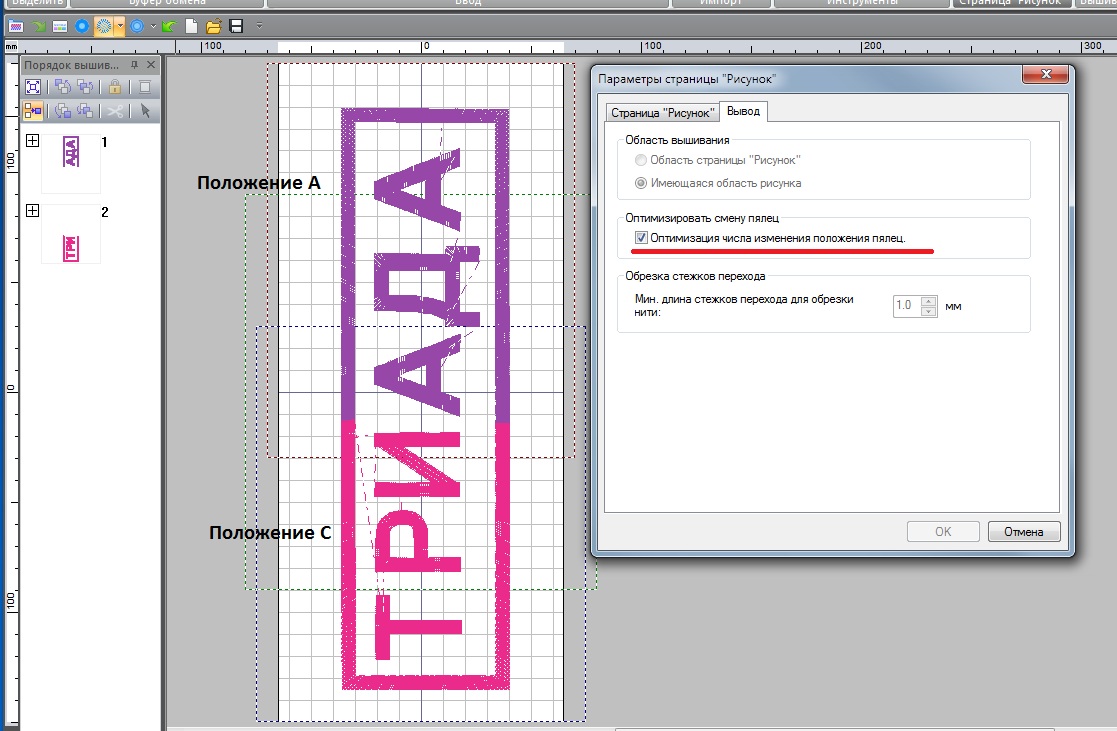Image resolution: width=1117 pixels, height=731 pixels.
Task: Click the green right-arrow toolbar icon
Action: [x=38, y=25]
